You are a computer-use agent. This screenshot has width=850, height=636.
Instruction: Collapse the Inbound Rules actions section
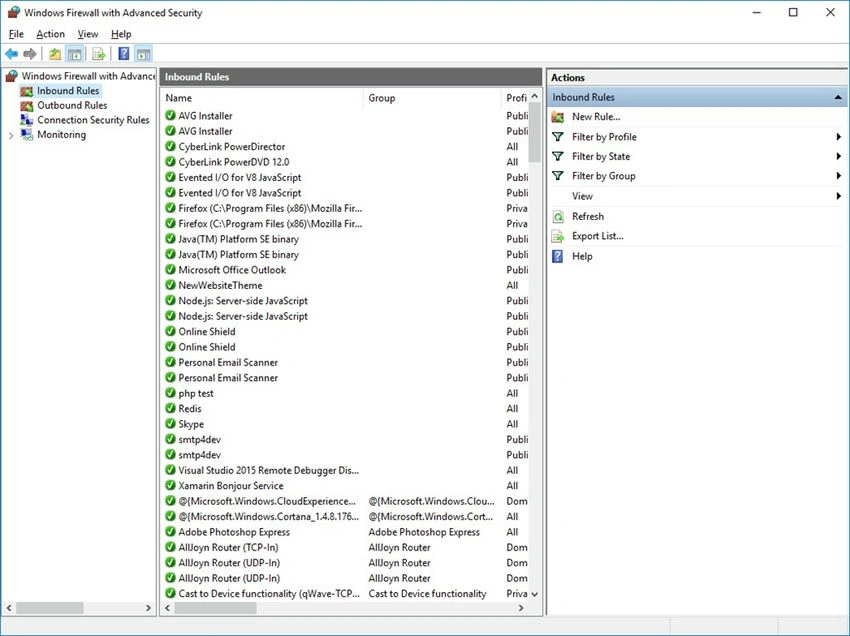(838, 97)
